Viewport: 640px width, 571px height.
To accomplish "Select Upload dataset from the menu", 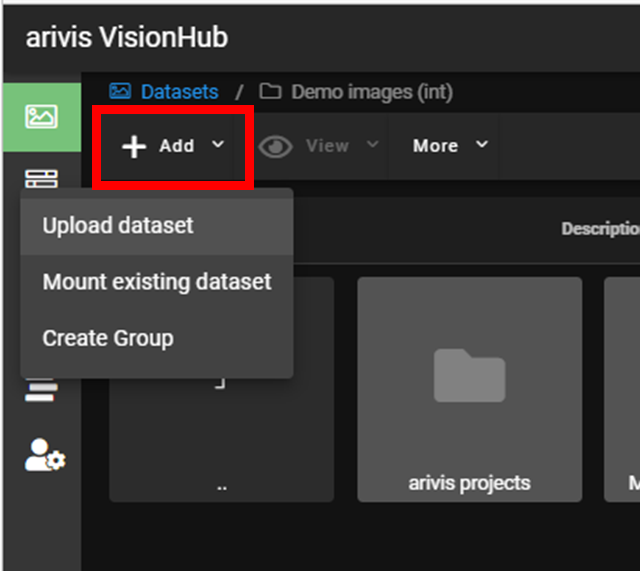I will tap(157, 226).
